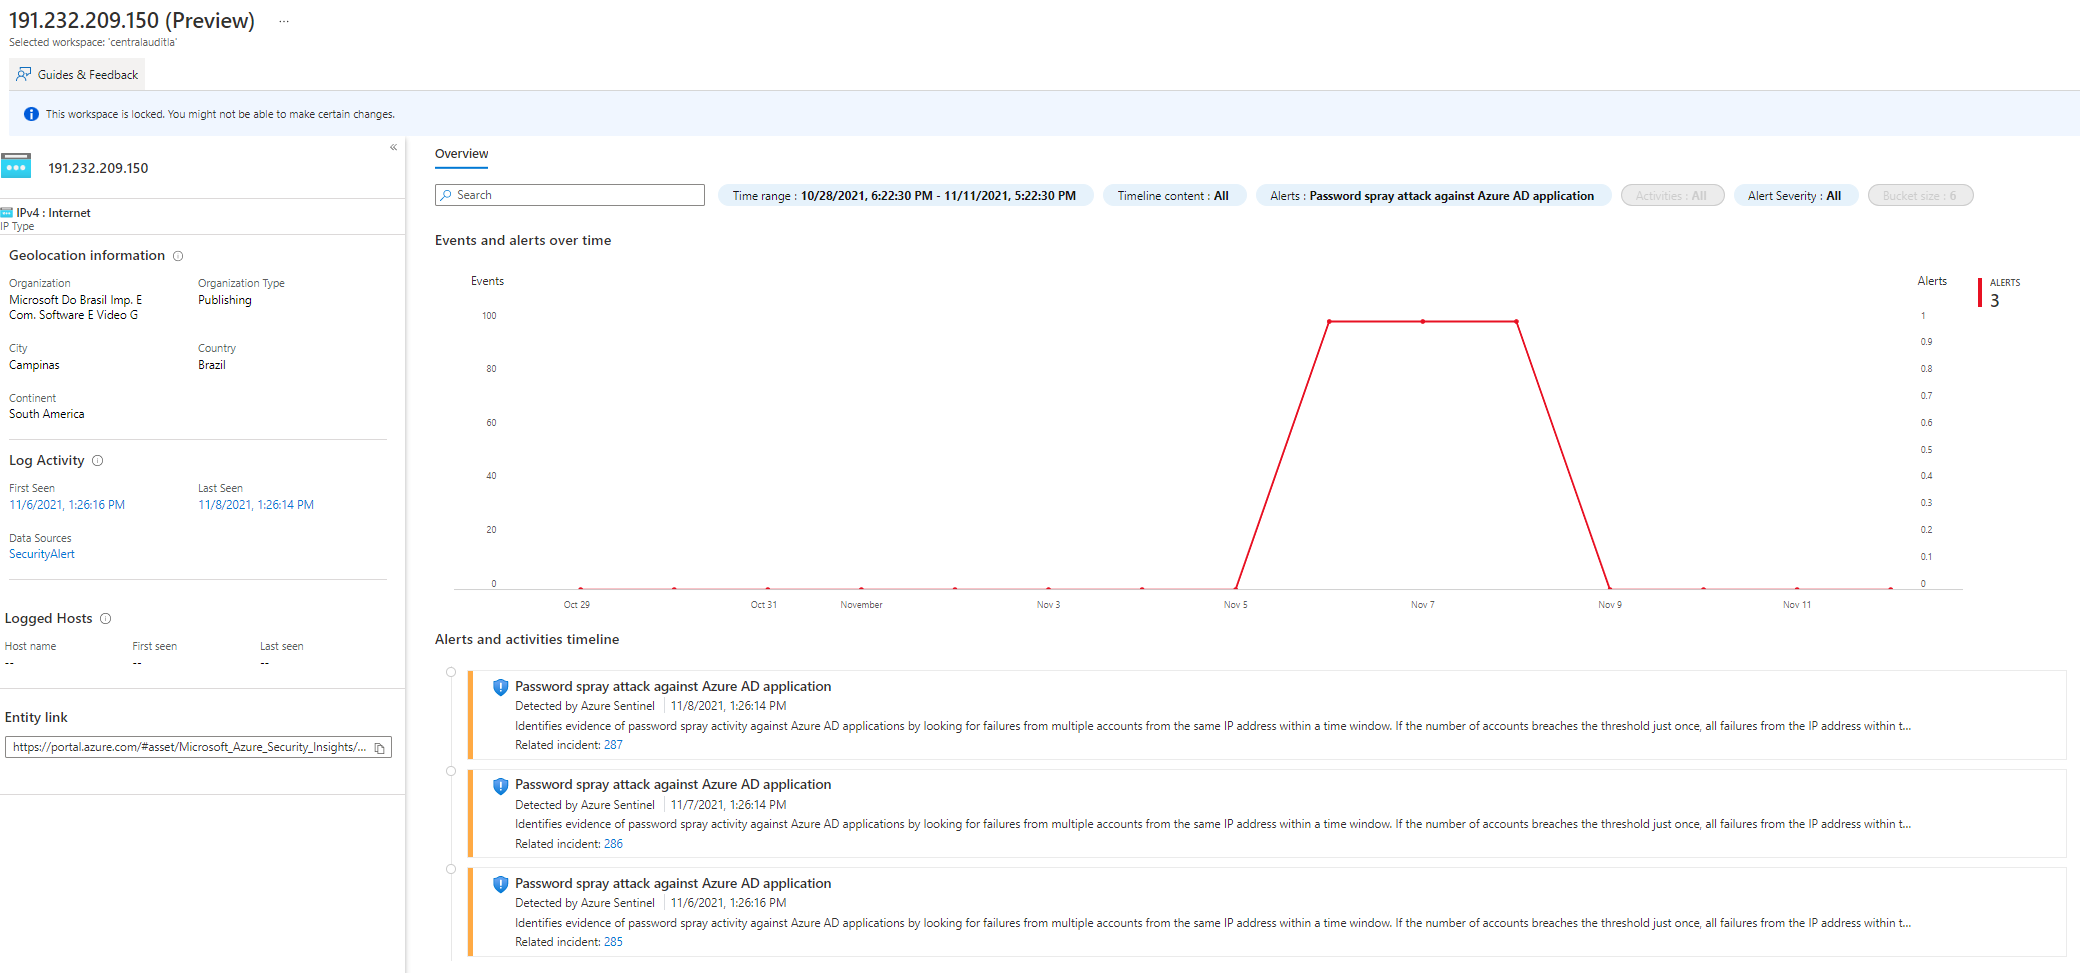Open the Last Seen timestamp 11/8/2021 link
Image resolution: width=2080 pixels, height=973 pixels.
point(256,505)
